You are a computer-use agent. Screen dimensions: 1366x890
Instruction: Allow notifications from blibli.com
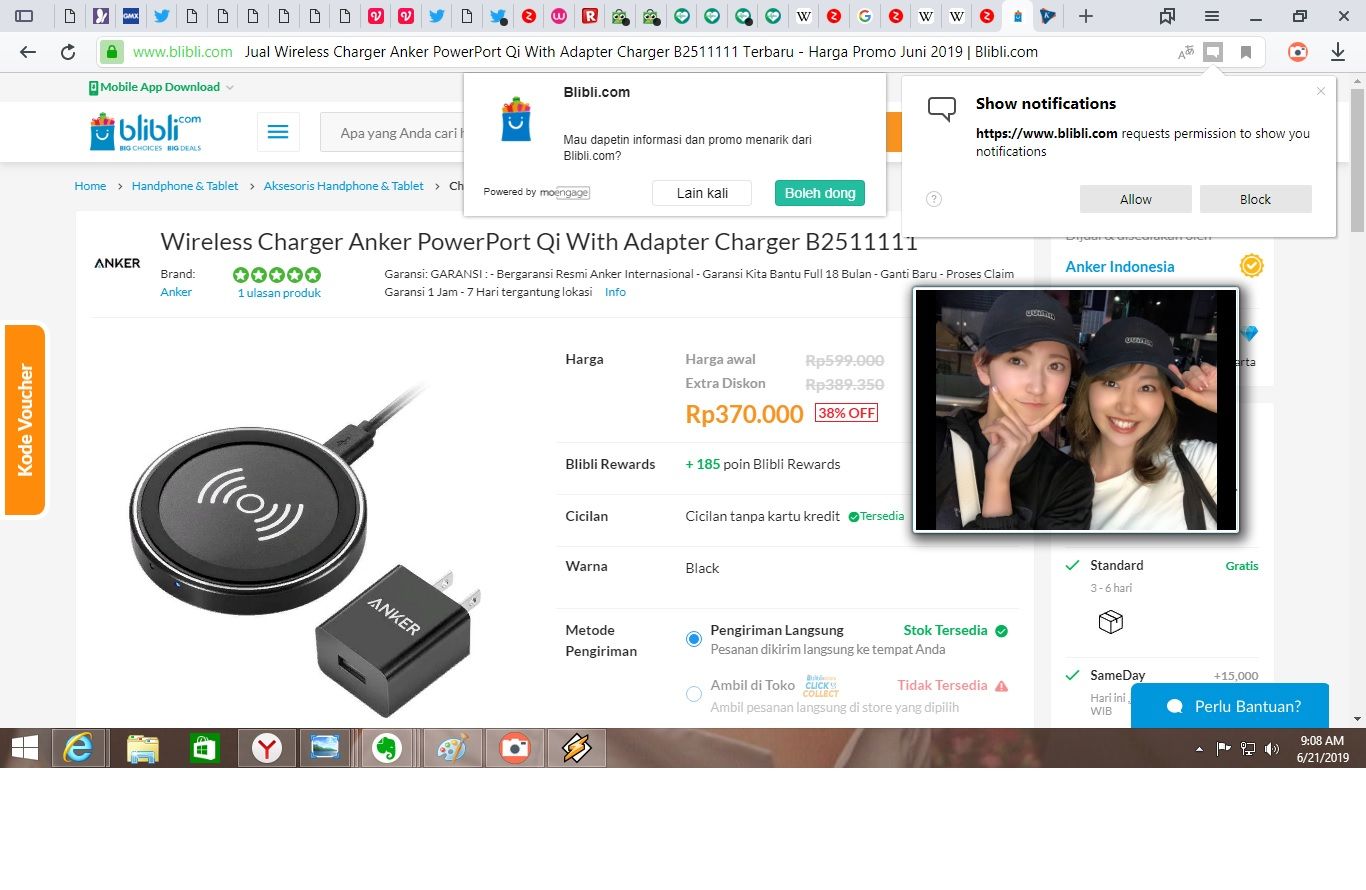(1136, 199)
